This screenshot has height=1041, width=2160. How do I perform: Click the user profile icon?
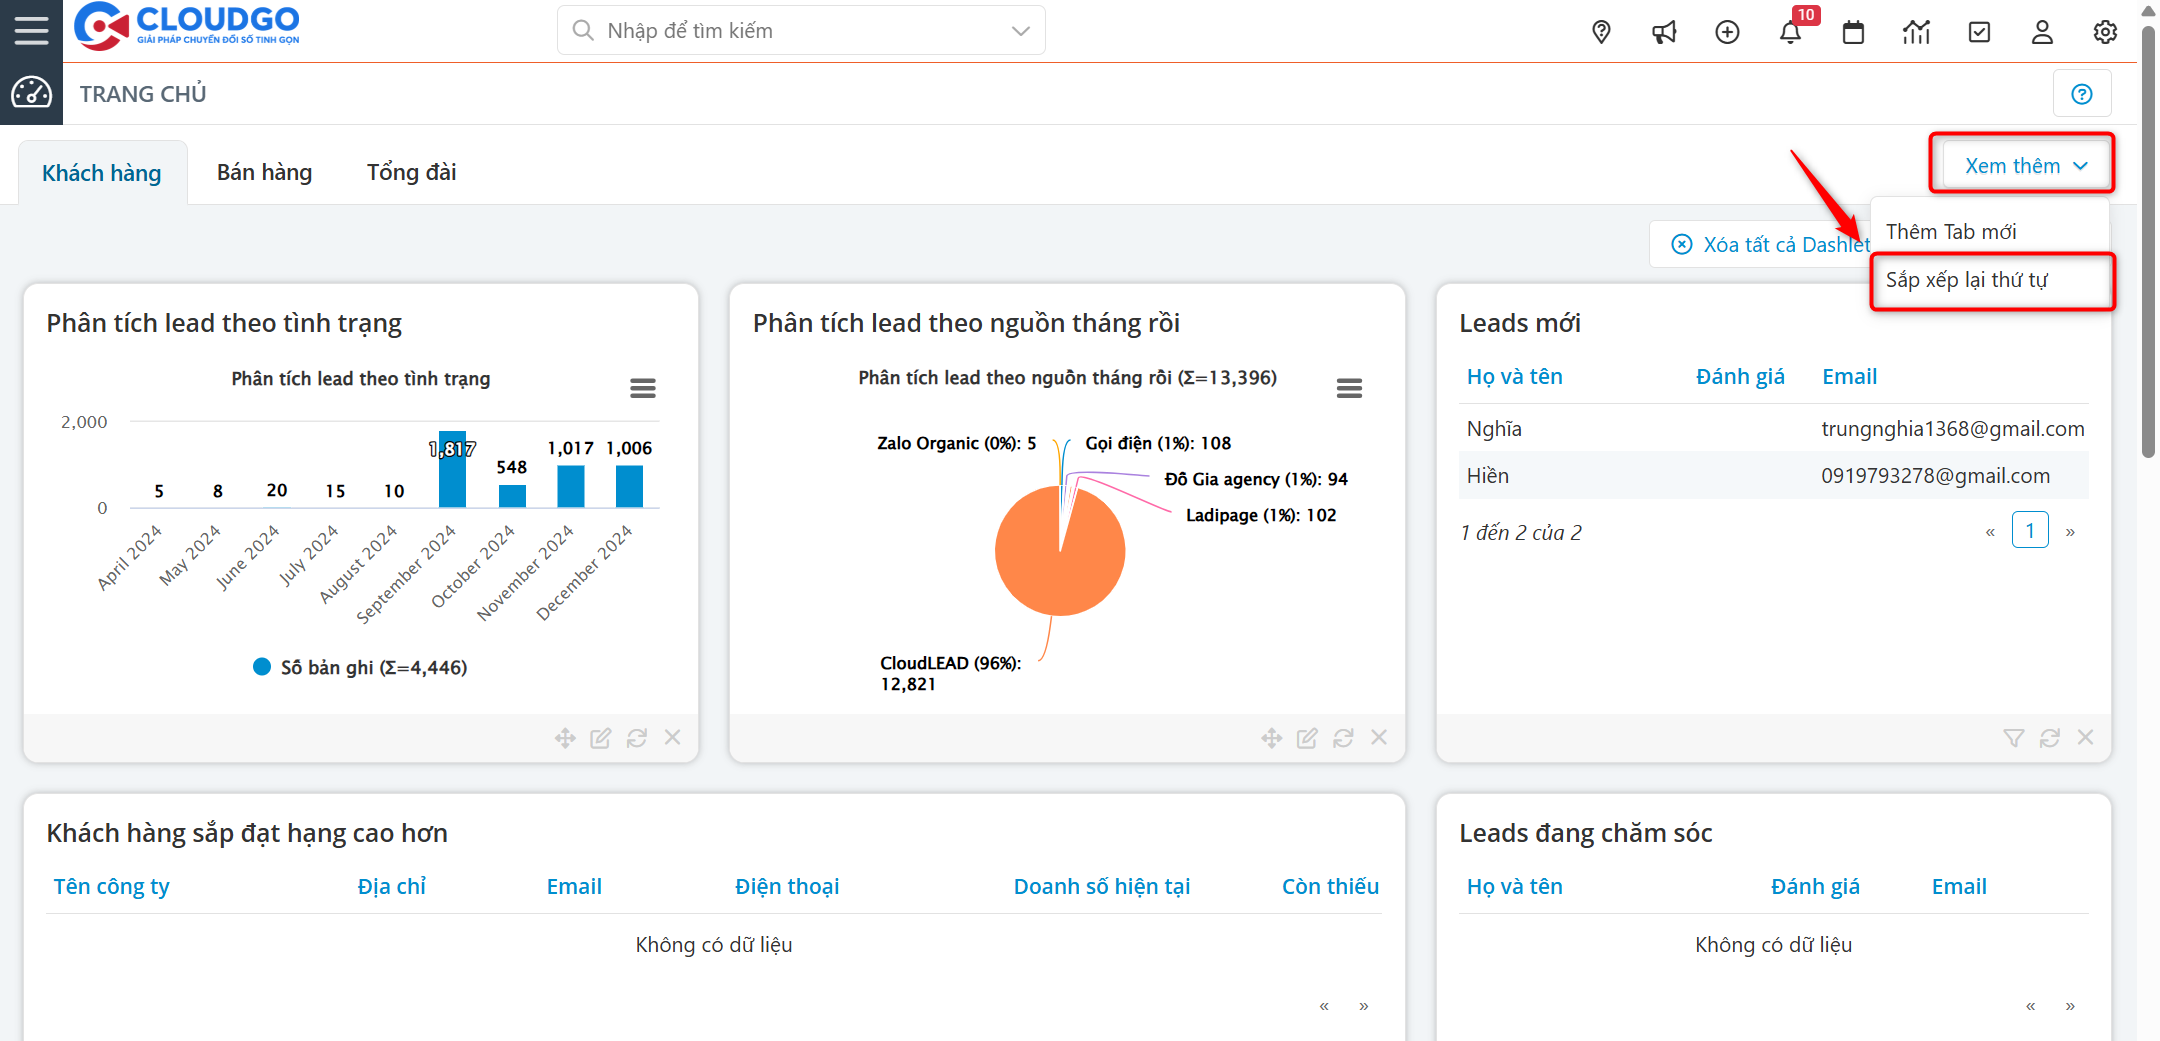2042,32
